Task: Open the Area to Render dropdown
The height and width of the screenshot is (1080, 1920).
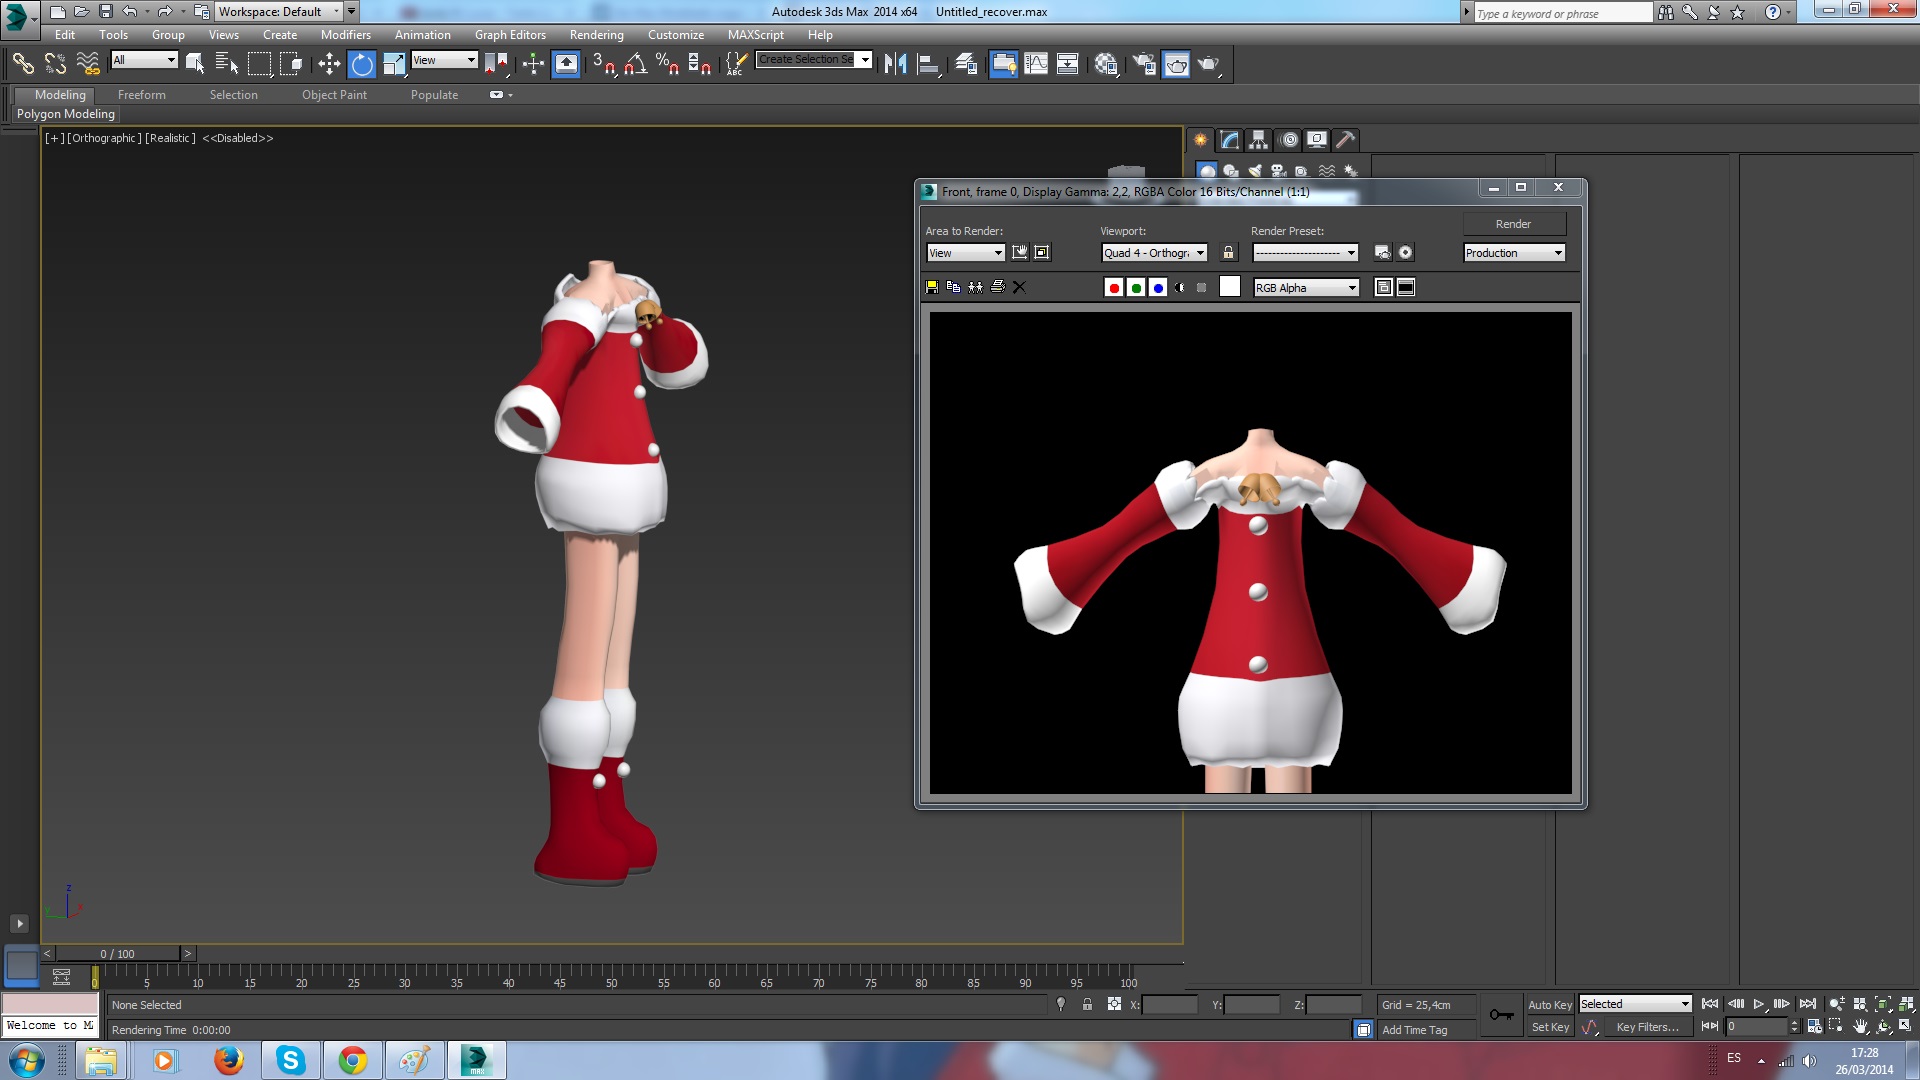Action: [x=965, y=253]
